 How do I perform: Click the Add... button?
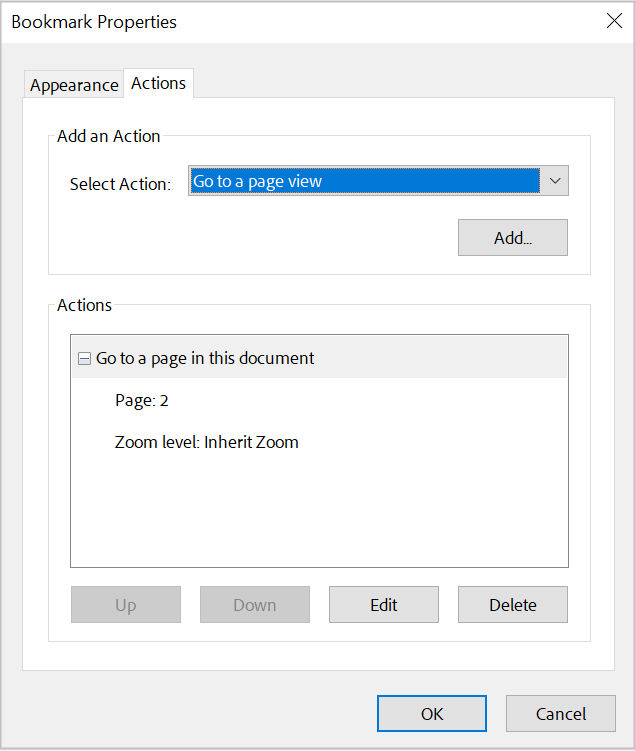point(512,238)
